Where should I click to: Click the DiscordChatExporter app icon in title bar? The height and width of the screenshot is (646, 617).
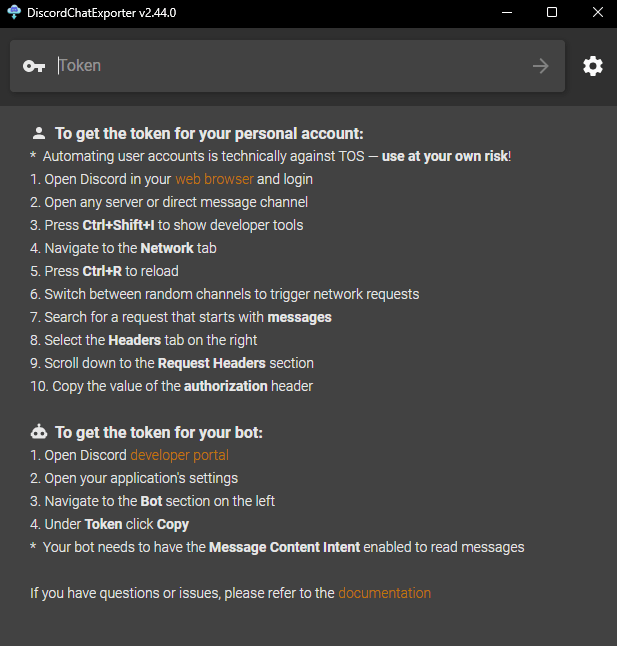tap(14, 12)
